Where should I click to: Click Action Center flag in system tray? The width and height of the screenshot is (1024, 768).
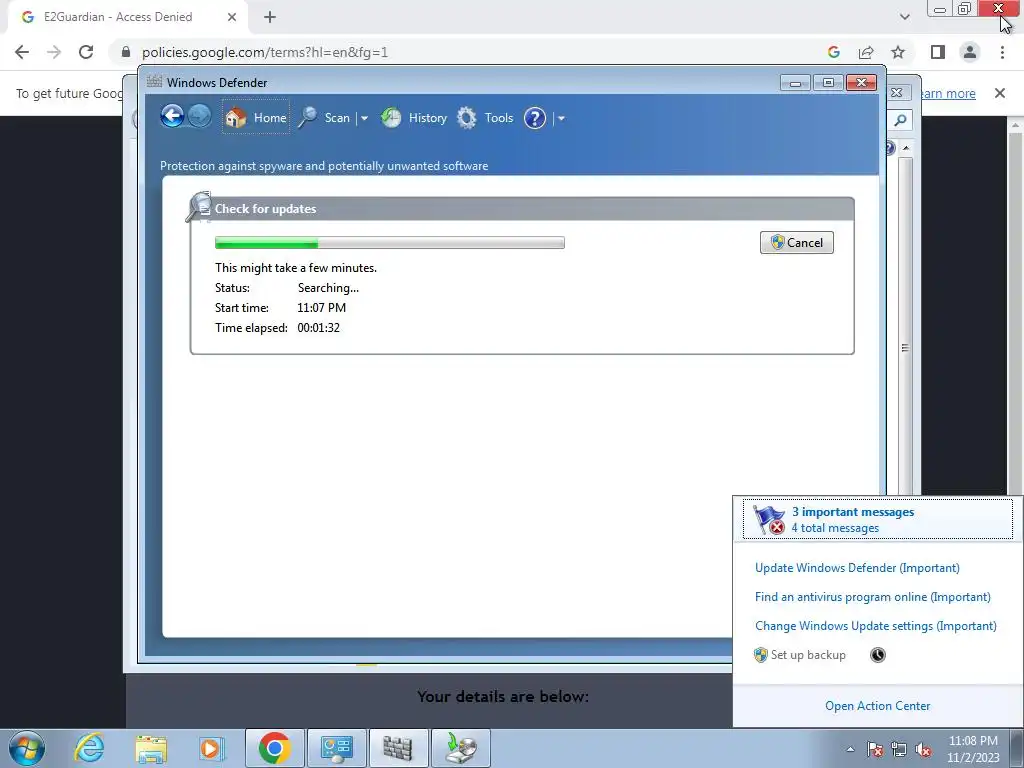click(x=875, y=749)
